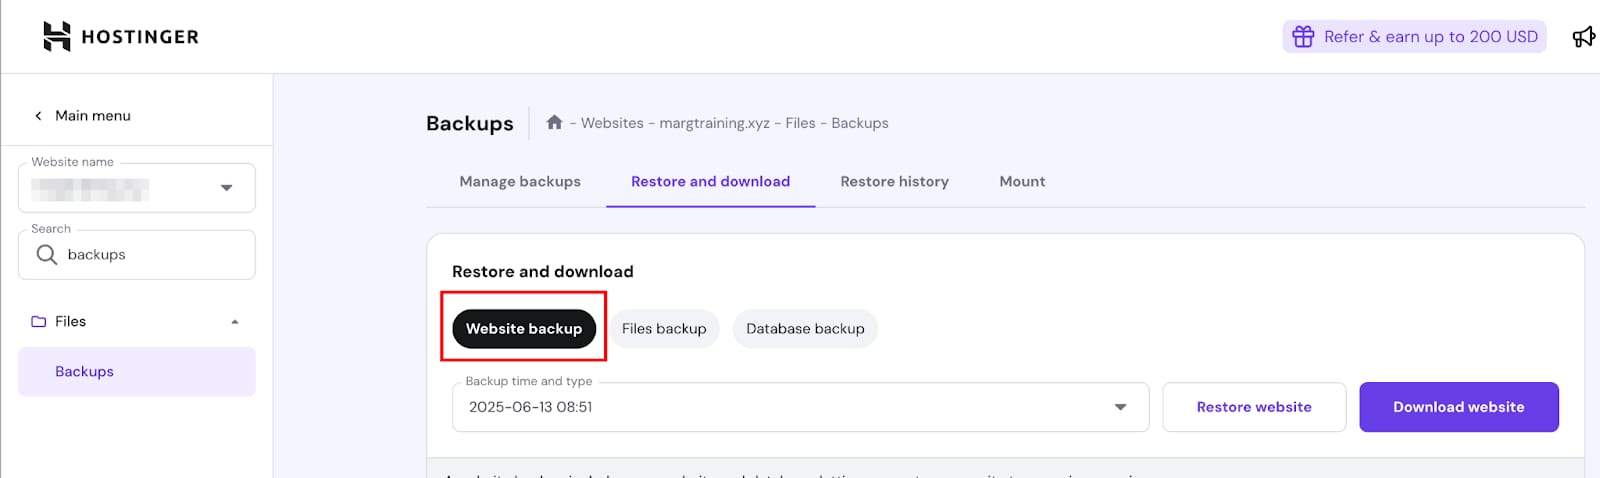Select the Database backup option
The height and width of the screenshot is (478, 1600).
tap(805, 329)
